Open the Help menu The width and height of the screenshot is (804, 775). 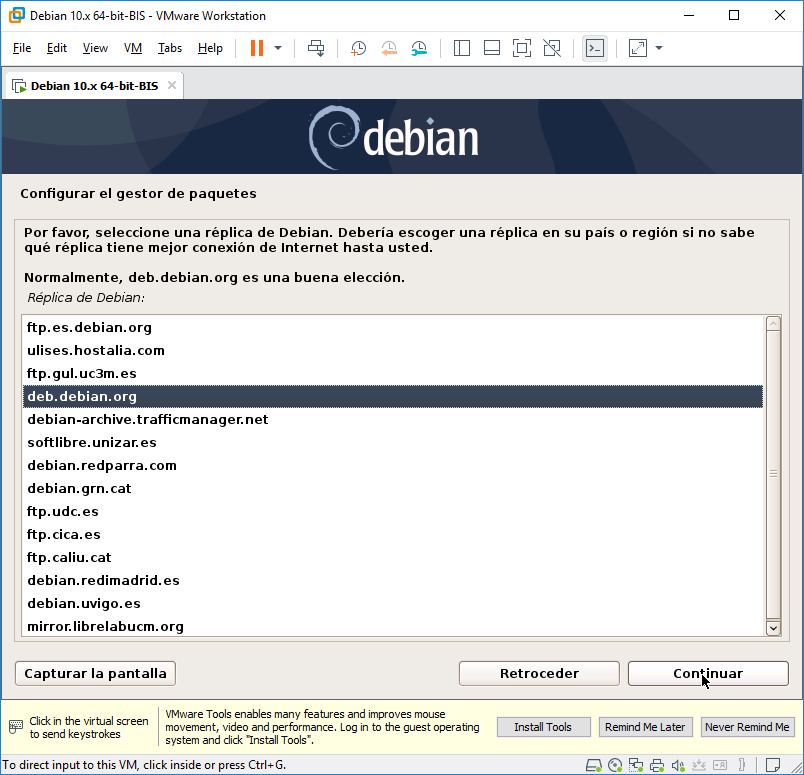click(210, 48)
